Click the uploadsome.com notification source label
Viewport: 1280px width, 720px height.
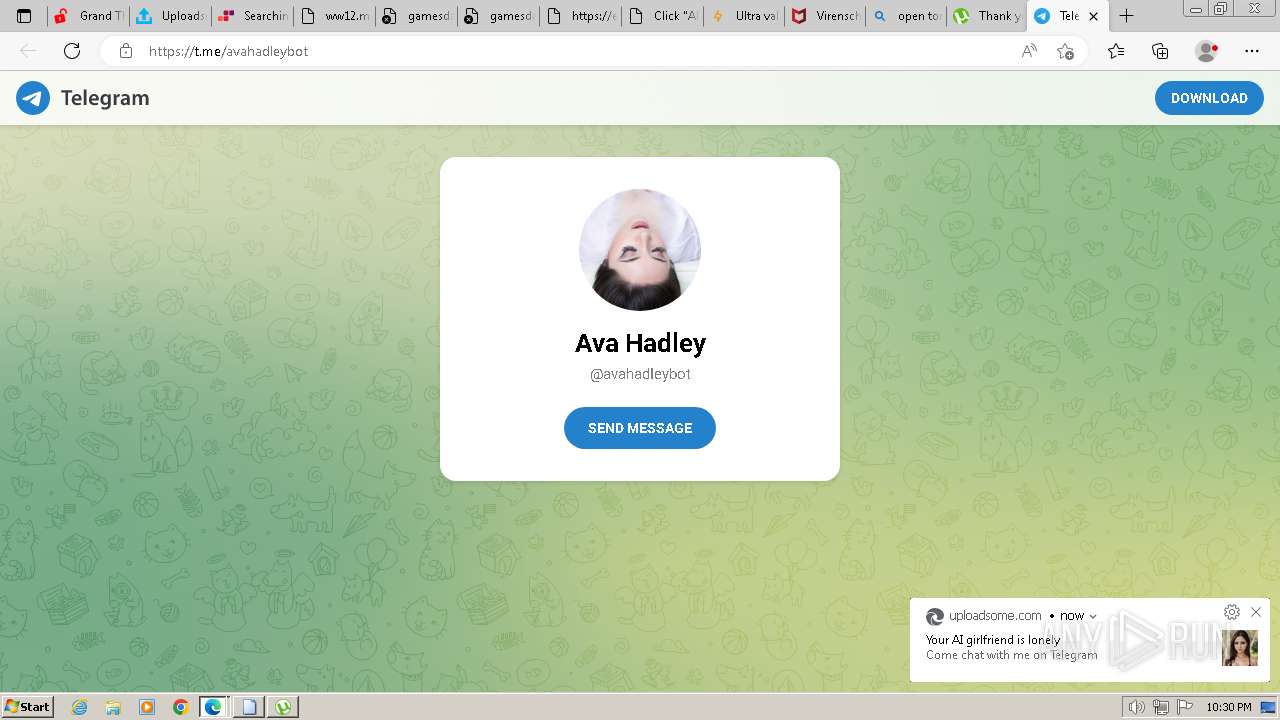click(995, 616)
